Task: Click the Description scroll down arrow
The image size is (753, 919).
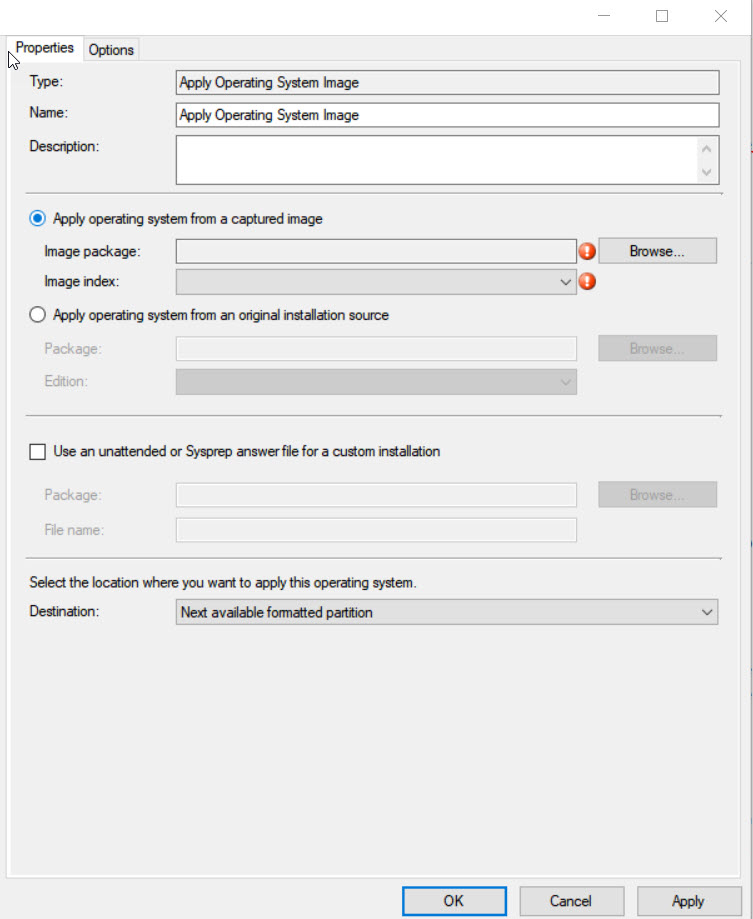Action: pos(707,172)
